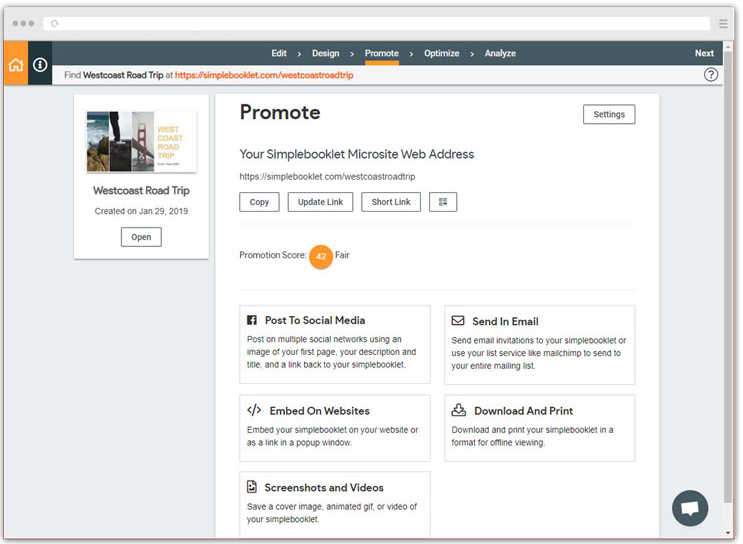743x544 pixels.
Task: Open help question mark icon
Action: 711,74
